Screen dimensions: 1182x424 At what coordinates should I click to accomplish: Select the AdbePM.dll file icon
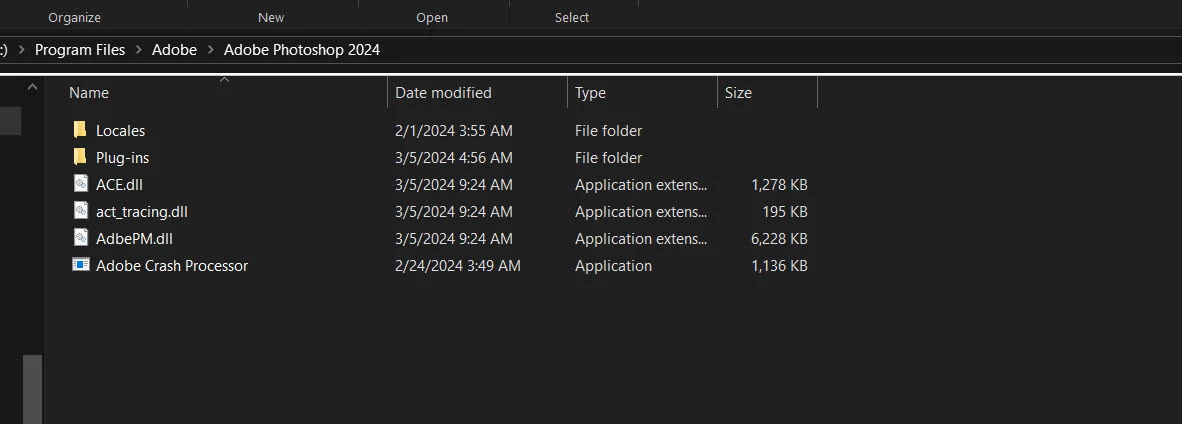(81, 238)
